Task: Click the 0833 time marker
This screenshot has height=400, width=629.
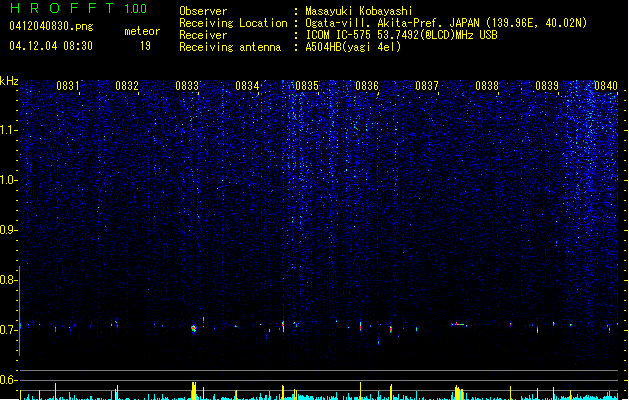Action: coord(187,86)
